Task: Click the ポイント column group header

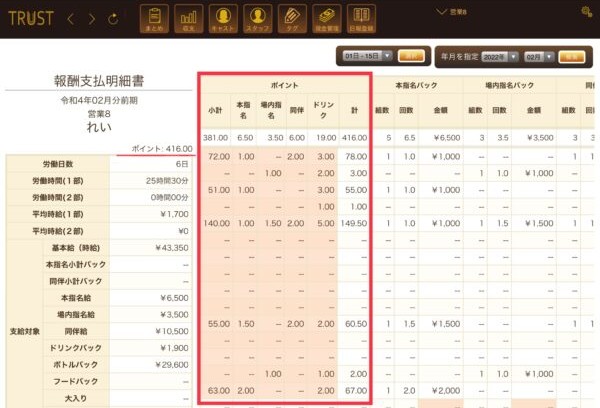Action: [285, 86]
